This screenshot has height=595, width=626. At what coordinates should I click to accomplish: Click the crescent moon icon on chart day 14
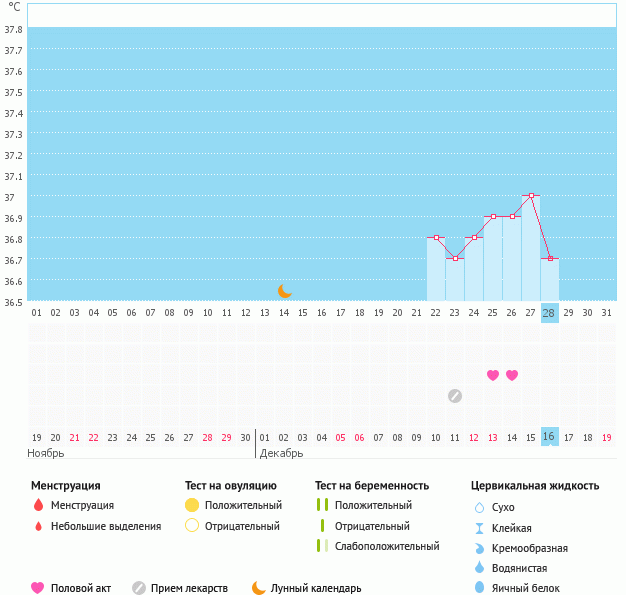coord(285,290)
